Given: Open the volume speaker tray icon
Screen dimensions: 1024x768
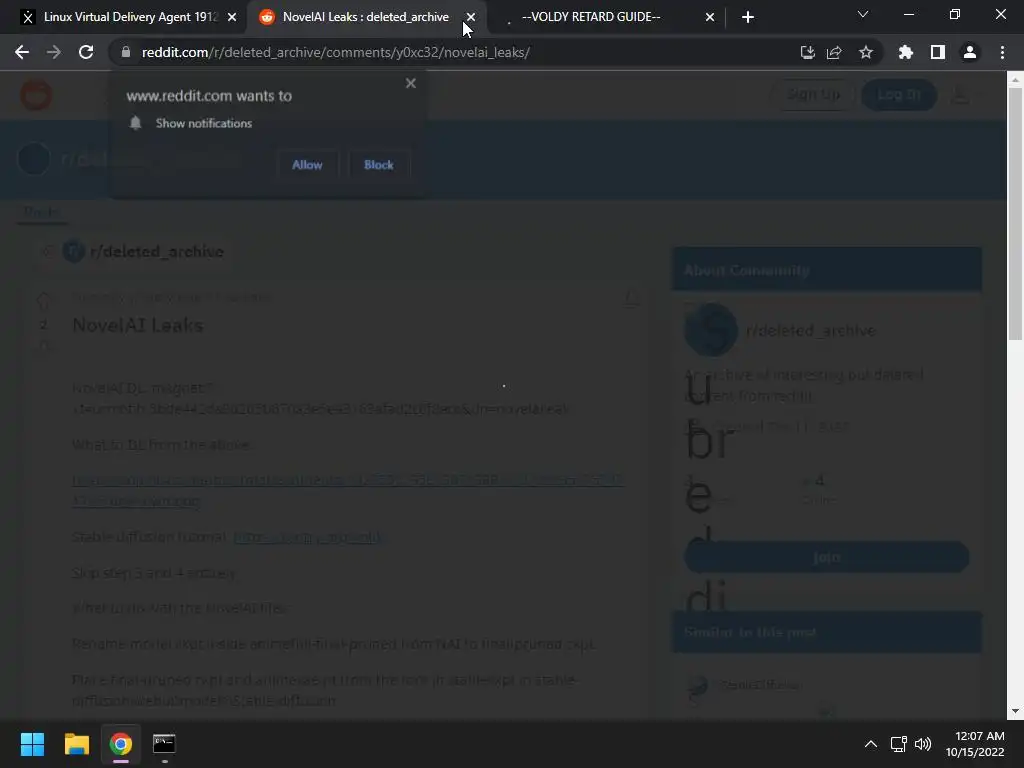Looking at the screenshot, I should click(923, 744).
